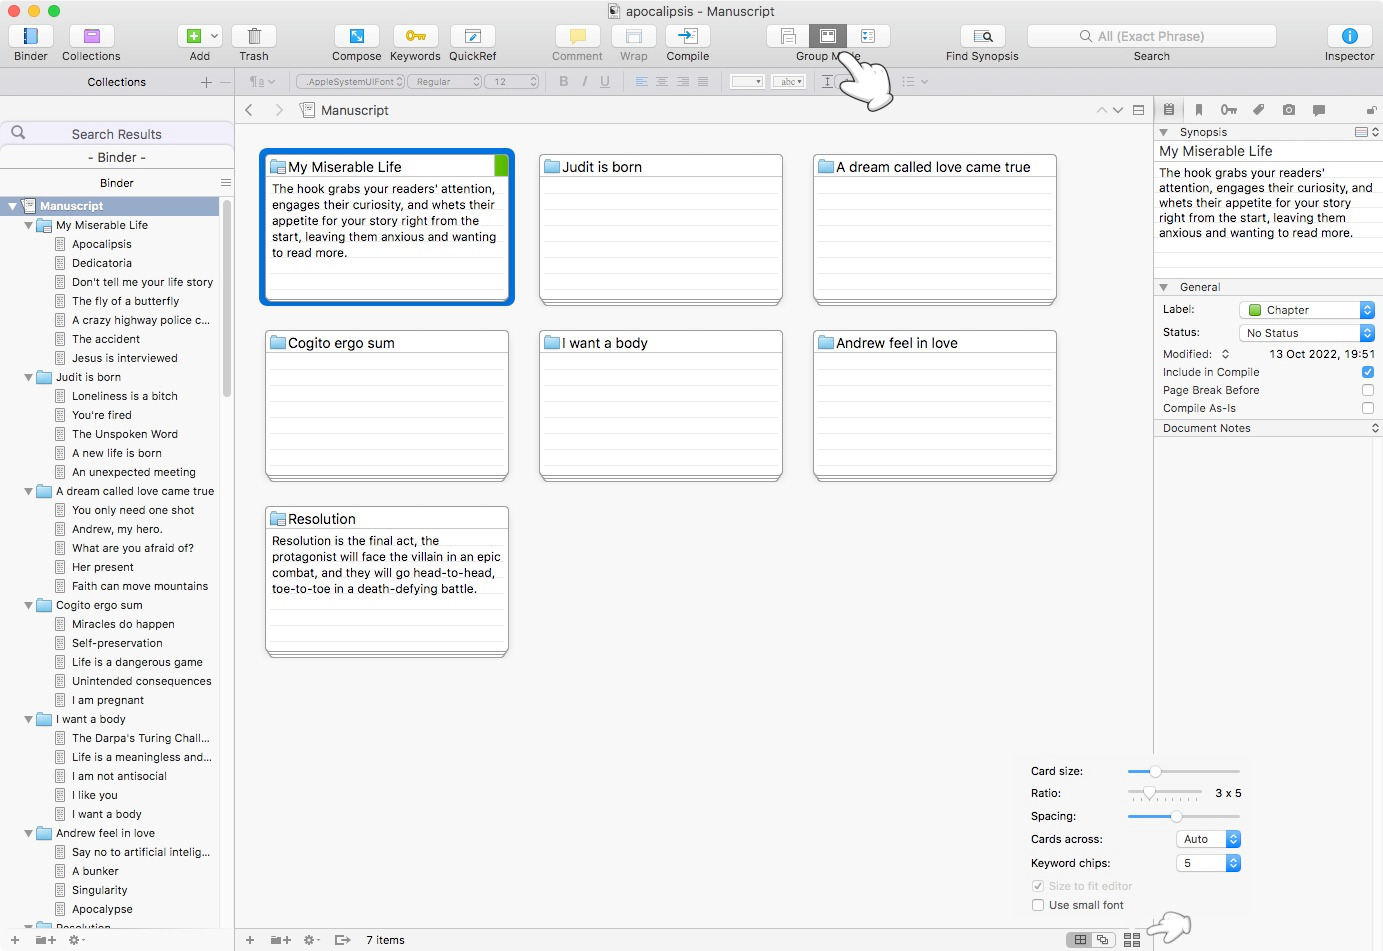This screenshot has height=951, width=1383.
Task: Disable the Include in Compile checkbox
Action: pos(1367,372)
